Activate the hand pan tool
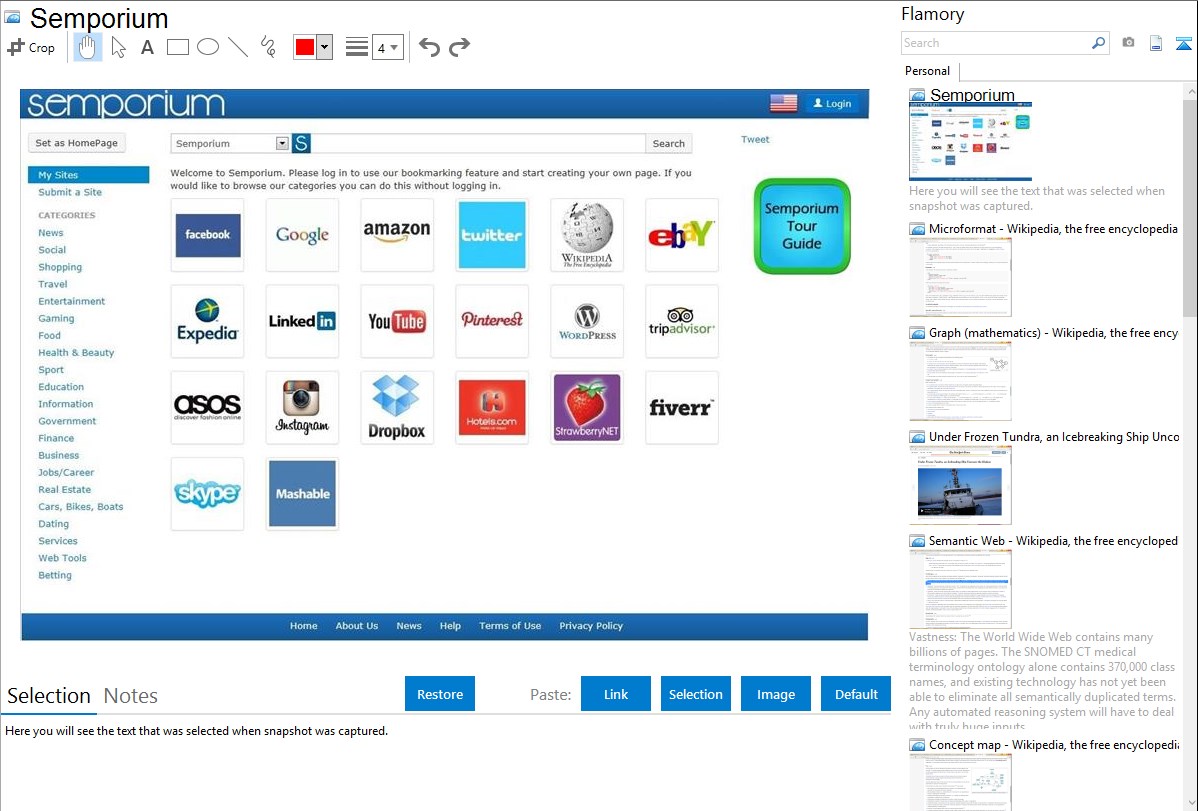This screenshot has width=1198, height=811. pos(88,47)
